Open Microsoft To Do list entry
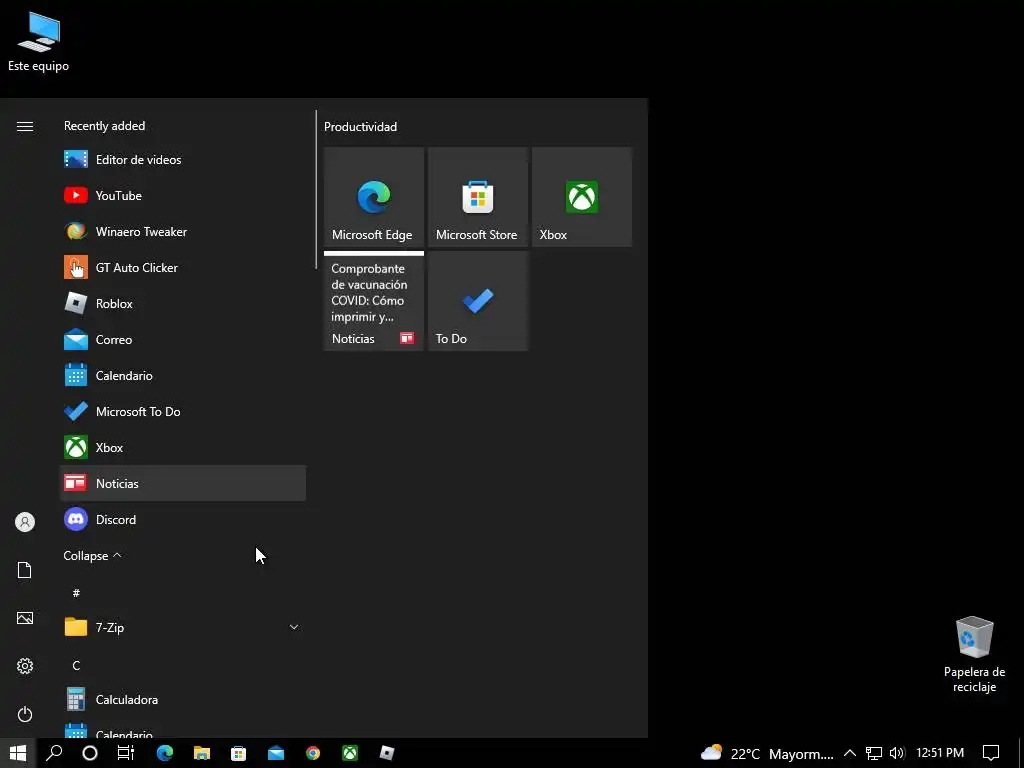This screenshot has width=1024, height=768. (183, 411)
